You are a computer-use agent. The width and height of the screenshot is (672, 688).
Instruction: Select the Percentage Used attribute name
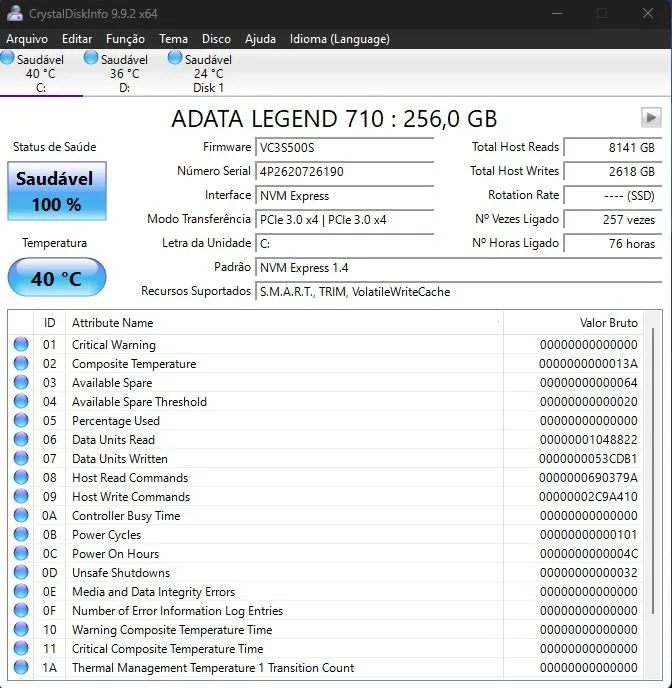[116, 421]
